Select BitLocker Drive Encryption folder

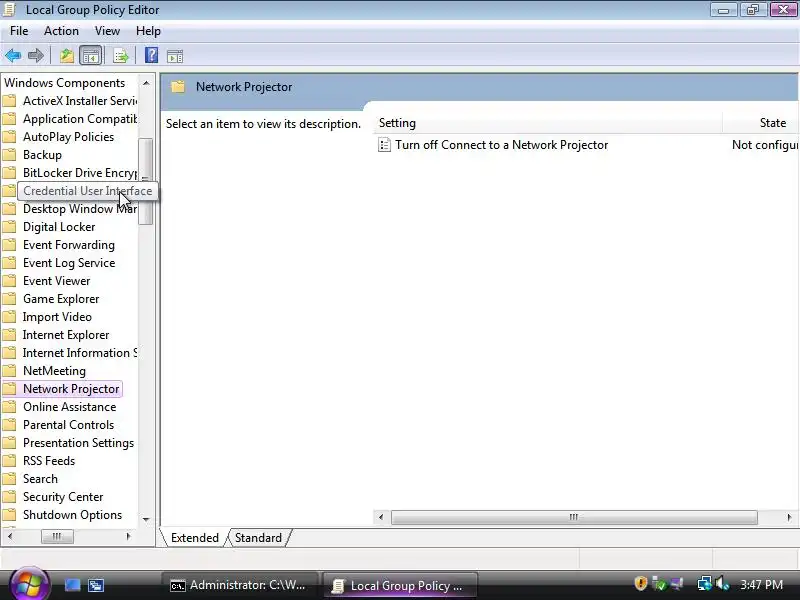[x=80, y=172]
